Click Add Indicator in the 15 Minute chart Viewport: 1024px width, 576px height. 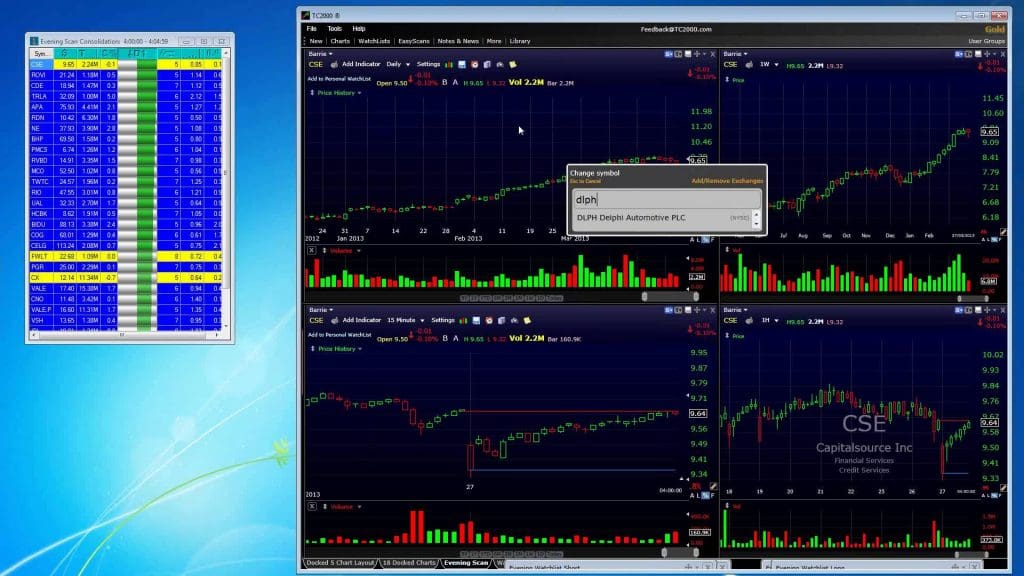point(361,321)
